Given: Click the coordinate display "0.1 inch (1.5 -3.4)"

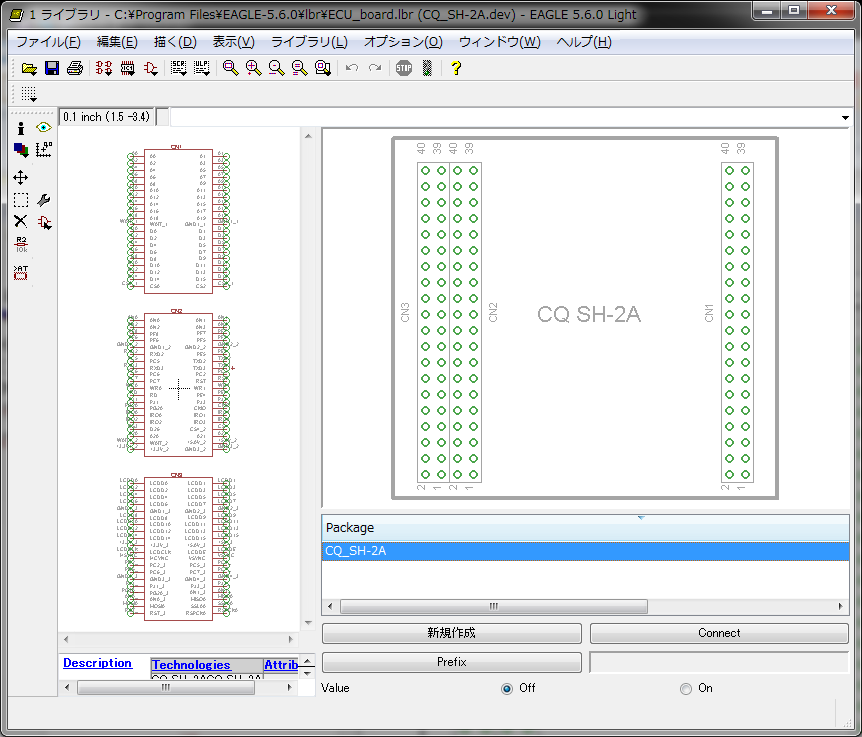Looking at the screenshot, I should click(107, 117).
